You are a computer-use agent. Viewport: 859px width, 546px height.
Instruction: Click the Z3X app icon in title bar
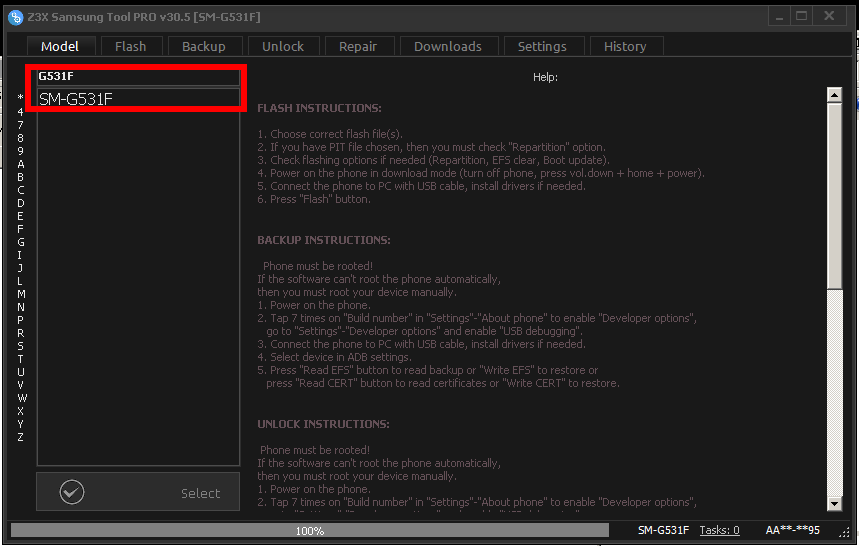click(x=15, y=17)
